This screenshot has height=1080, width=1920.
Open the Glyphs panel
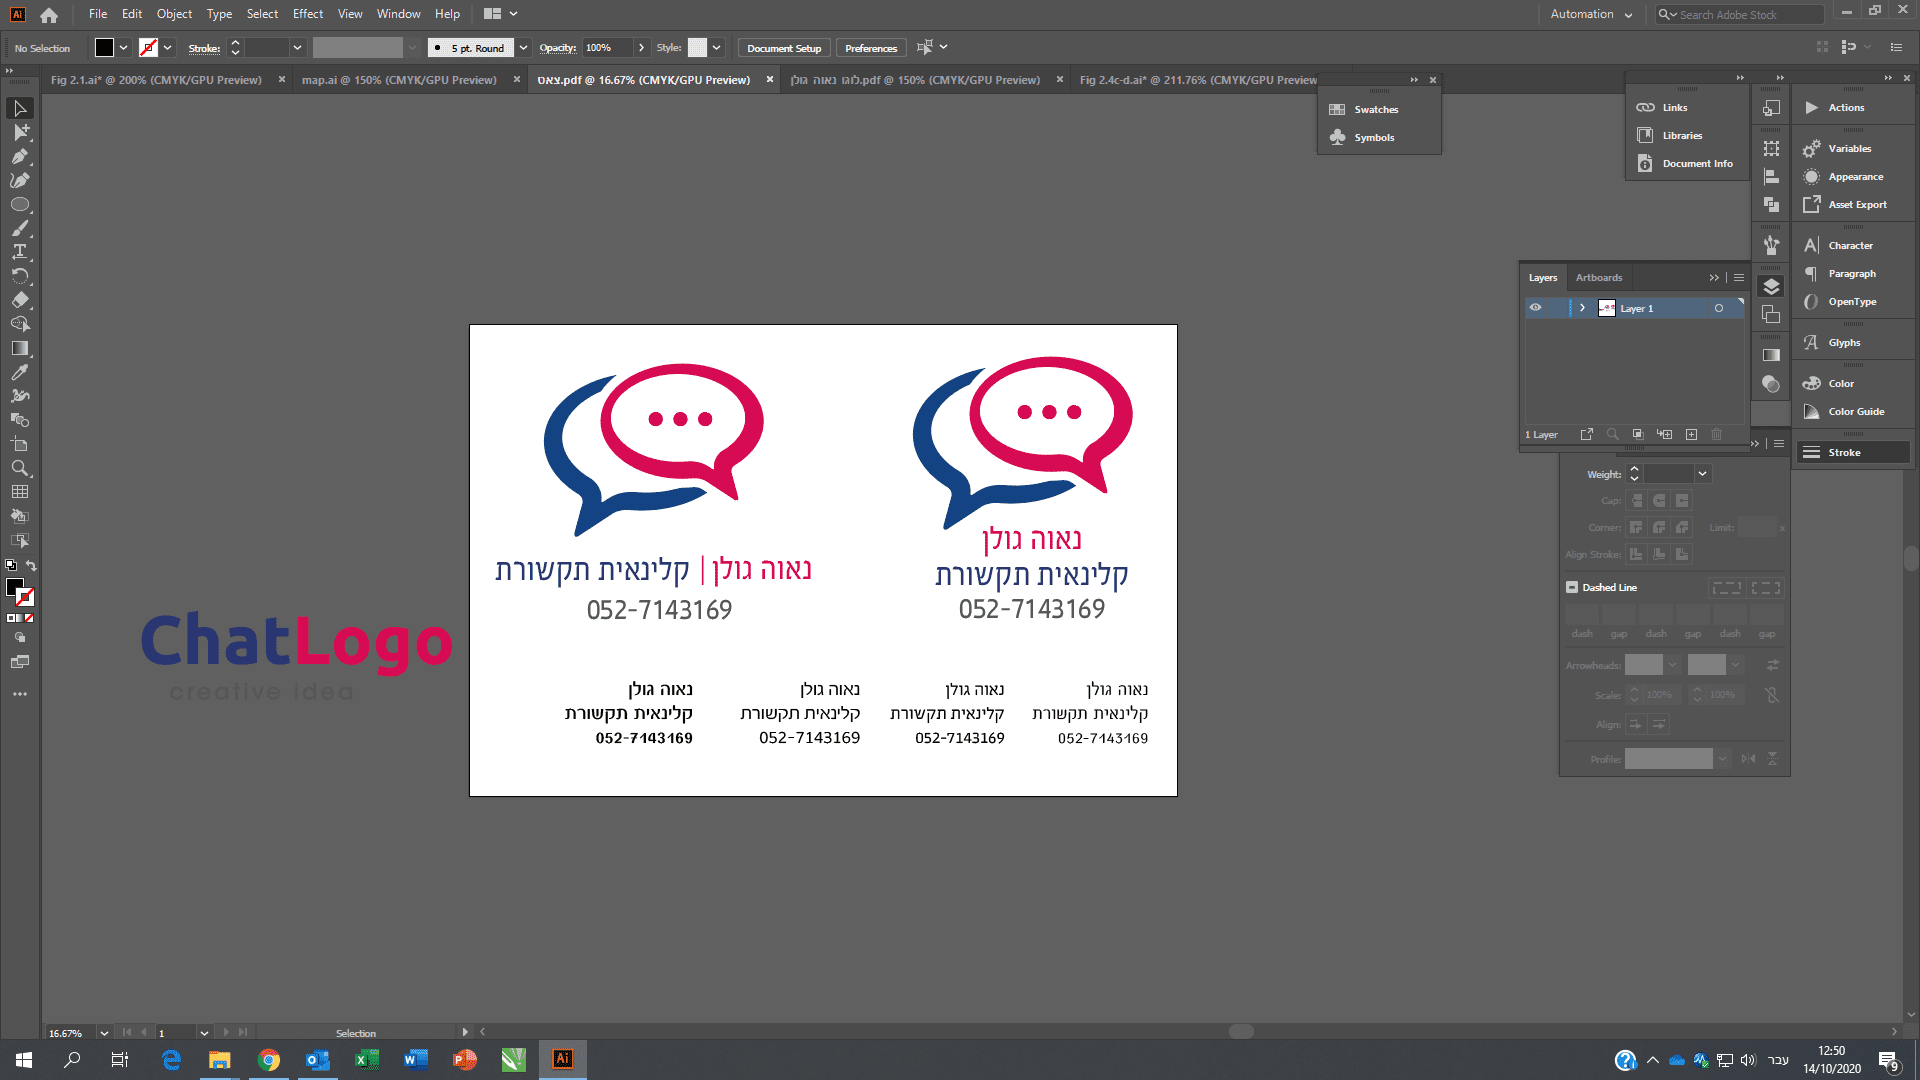coord(1844,343)
